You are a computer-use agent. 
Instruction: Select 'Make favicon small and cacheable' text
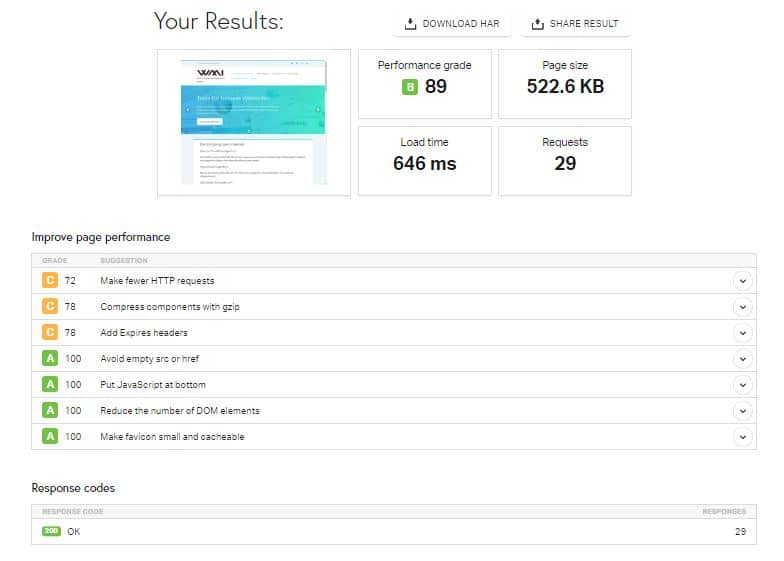click(x=172, y=437)
